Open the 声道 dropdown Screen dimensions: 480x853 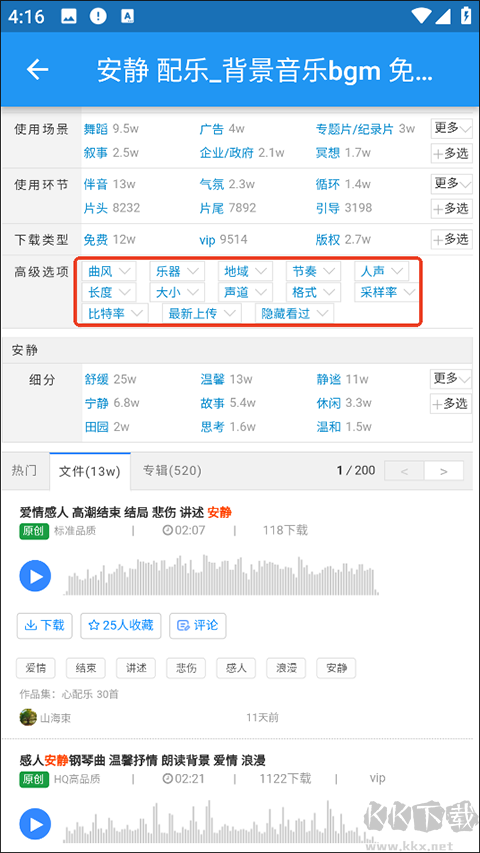245,292
